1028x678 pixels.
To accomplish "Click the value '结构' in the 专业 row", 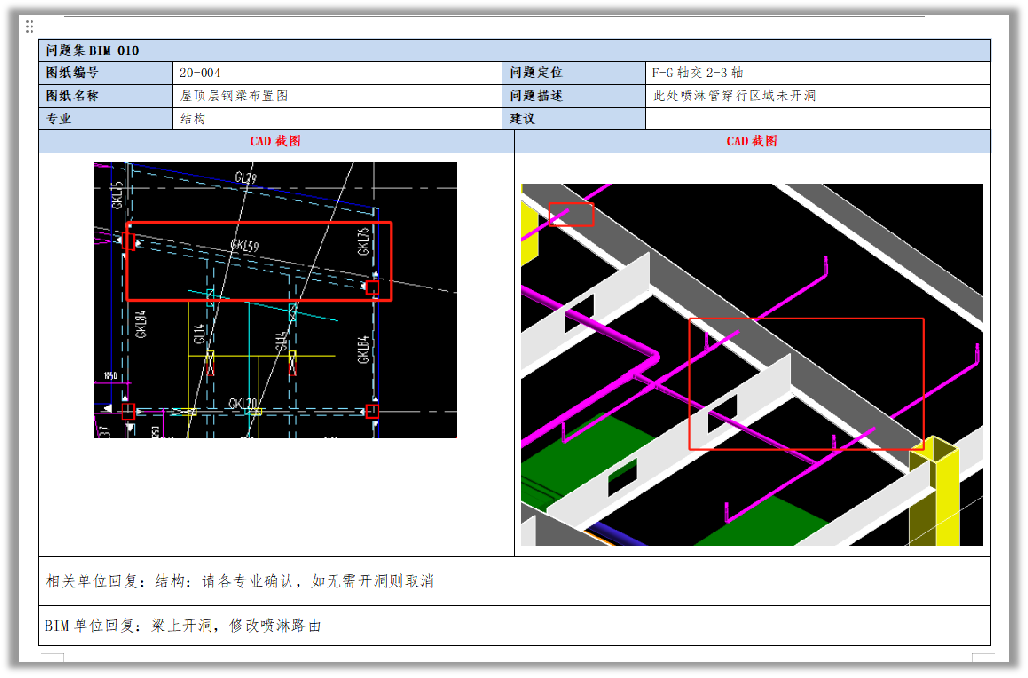I will point(192,119).
